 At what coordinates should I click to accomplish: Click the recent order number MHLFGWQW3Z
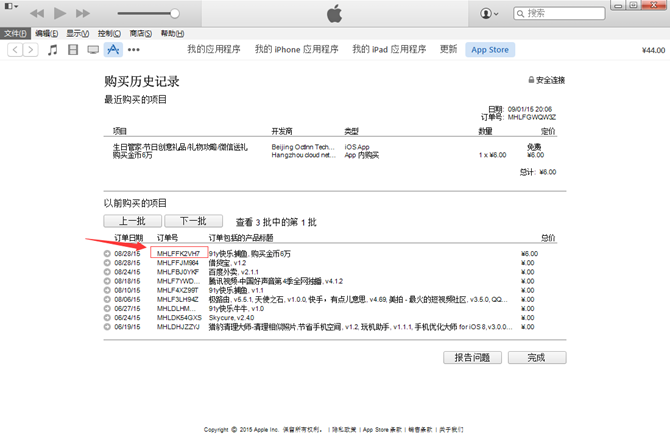point(532,117)
